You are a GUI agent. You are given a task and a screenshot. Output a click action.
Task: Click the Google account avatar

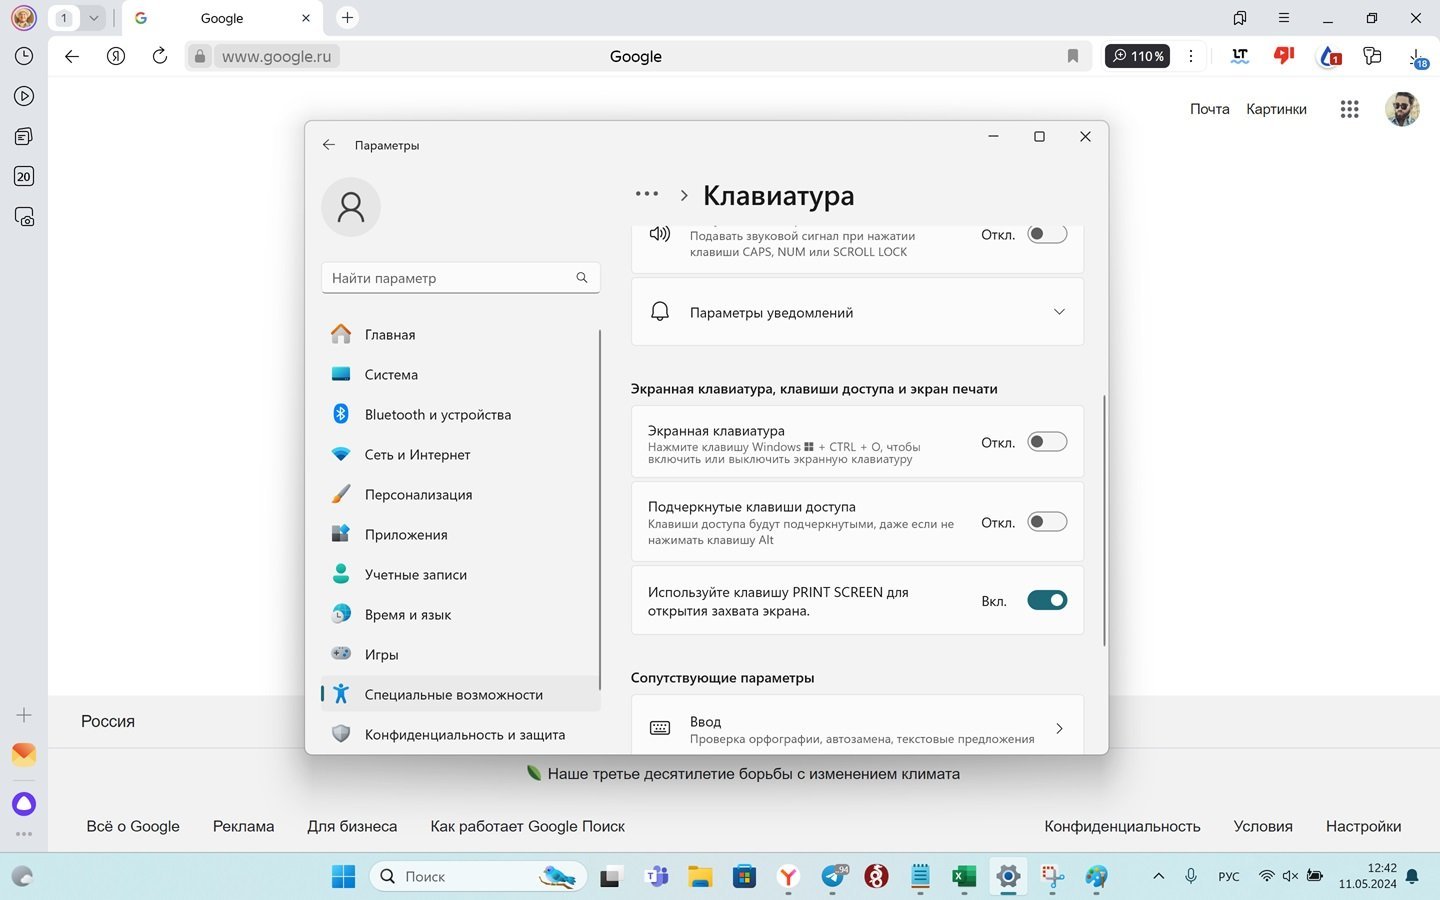pyautogui.click(x=1402, y=109)
